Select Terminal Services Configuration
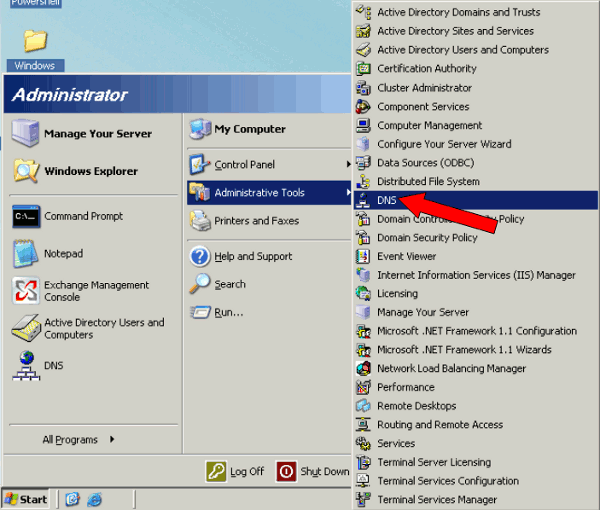The image size is (600, 510). coord(476,481)
